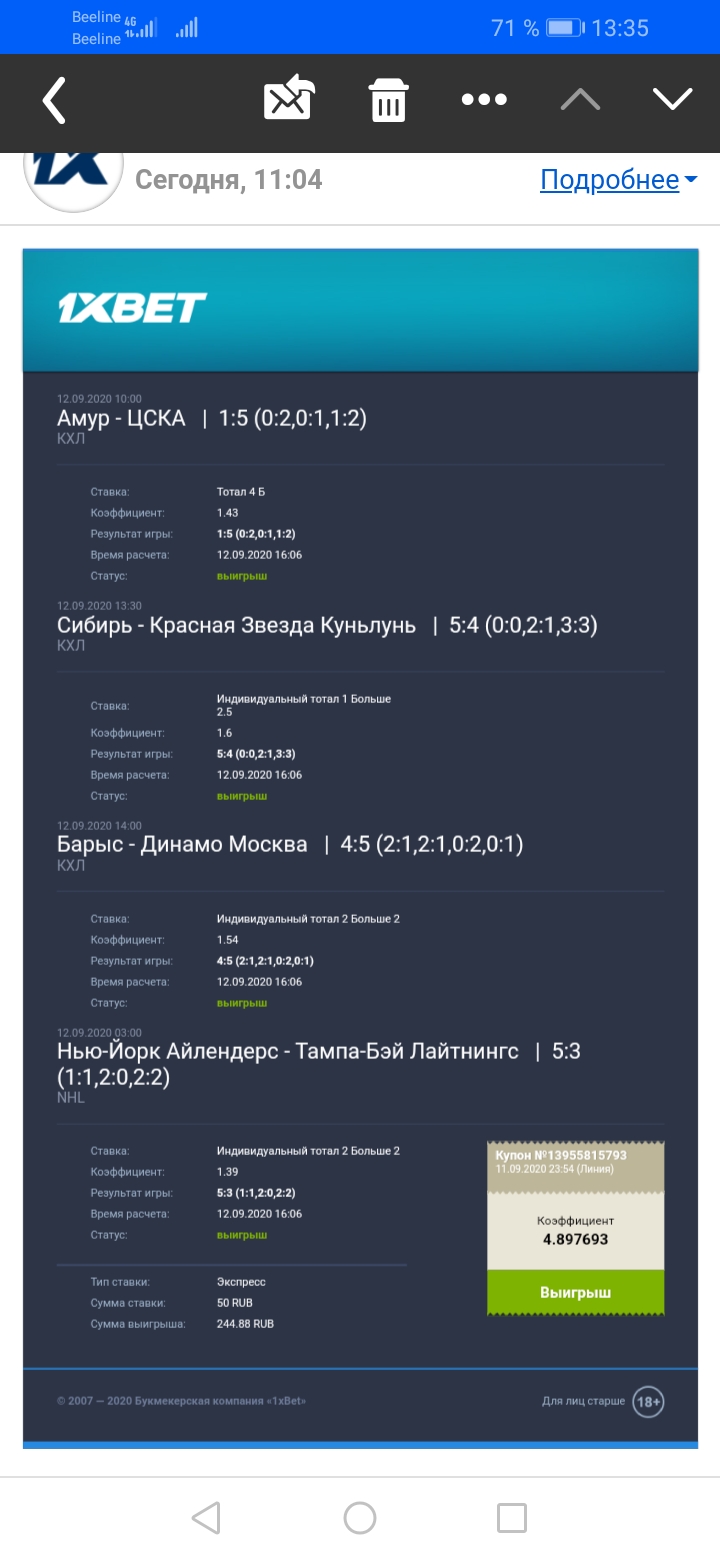Tap the Android home navigation button
The width and height of the screenshot is (720, 1560).
(360, 1518)
